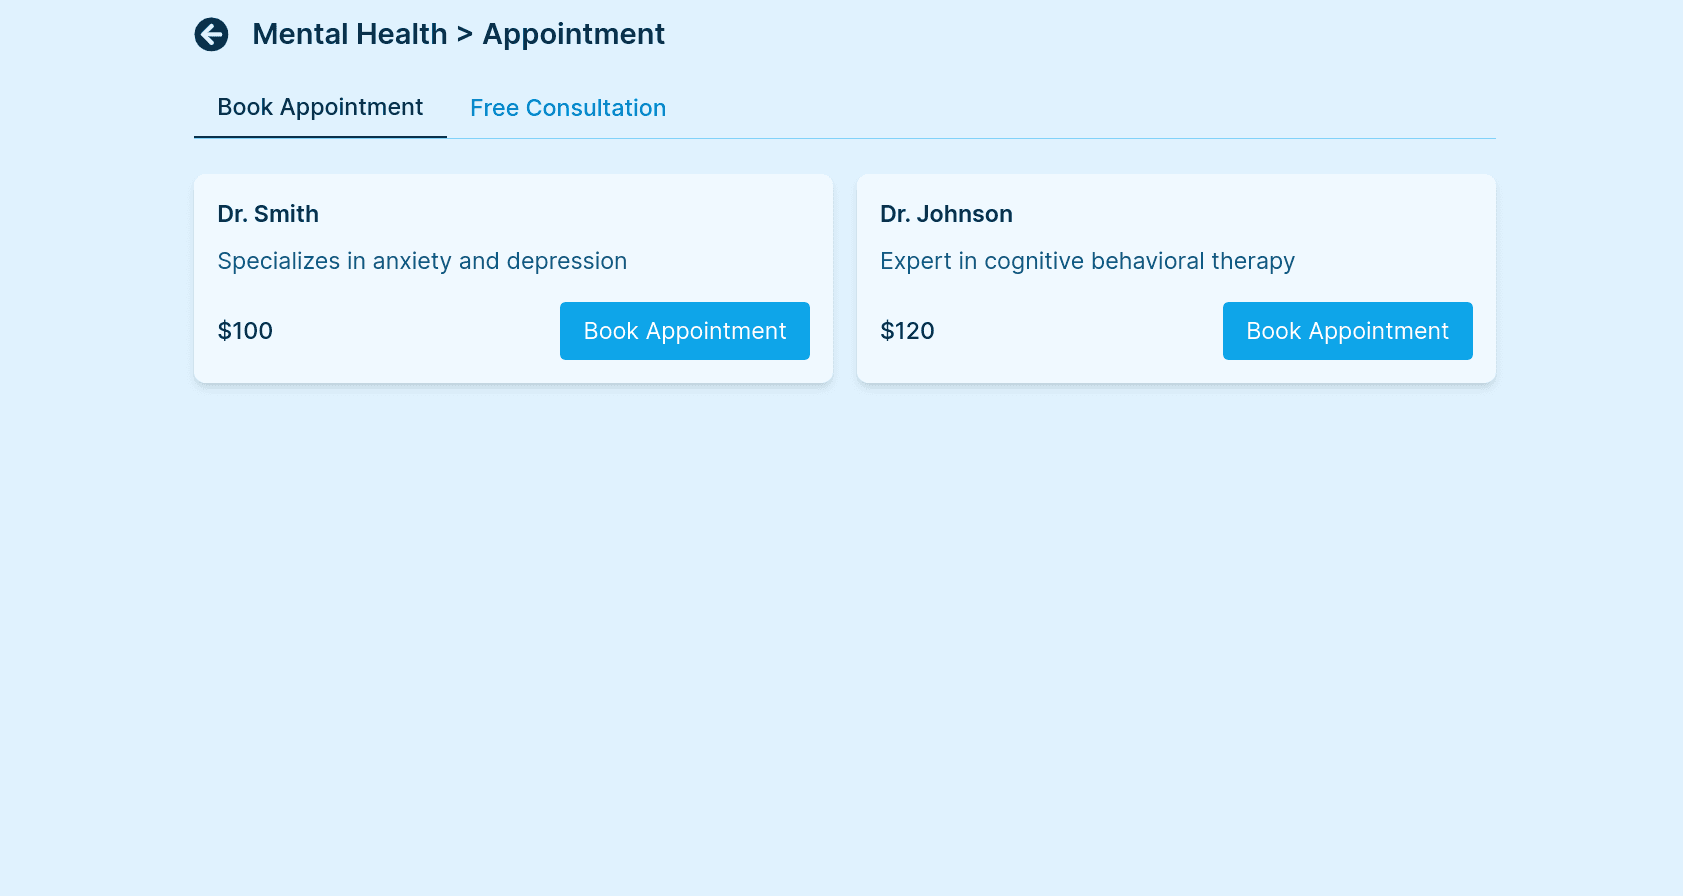This screenshot has height=896, width=1683.
Task: Go back using the circled arrow icon
Action: 211,34
